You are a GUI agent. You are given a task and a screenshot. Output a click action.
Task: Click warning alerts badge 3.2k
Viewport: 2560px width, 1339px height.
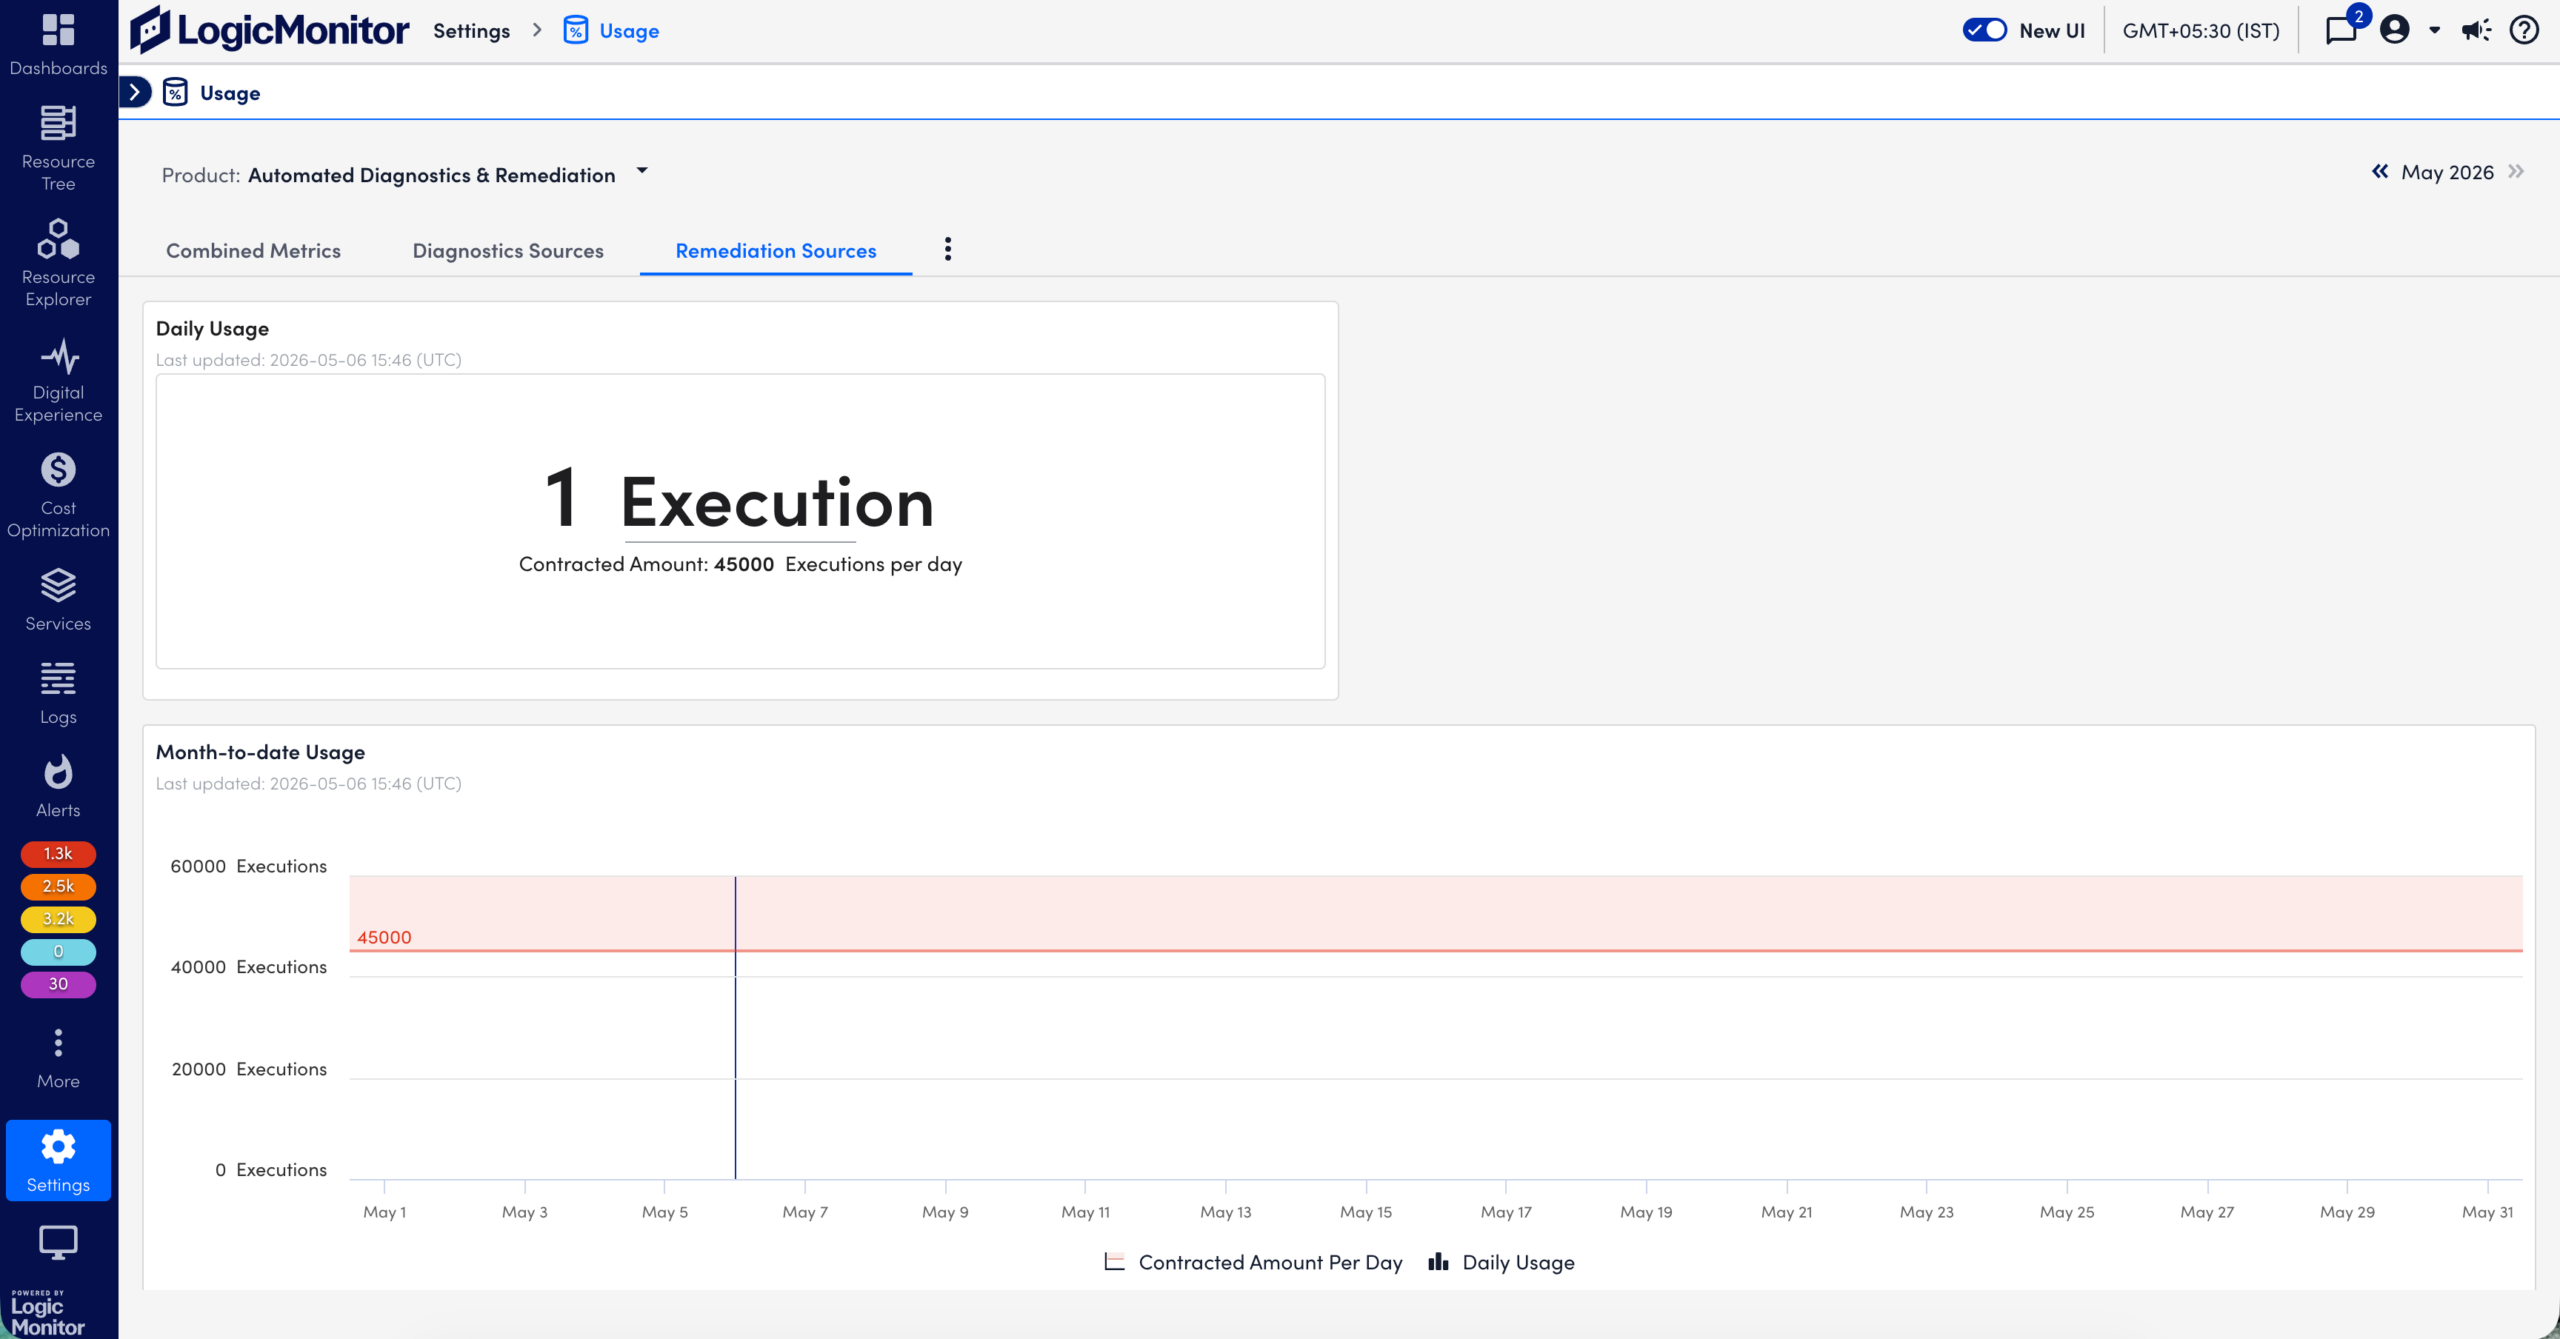point(58,918)
